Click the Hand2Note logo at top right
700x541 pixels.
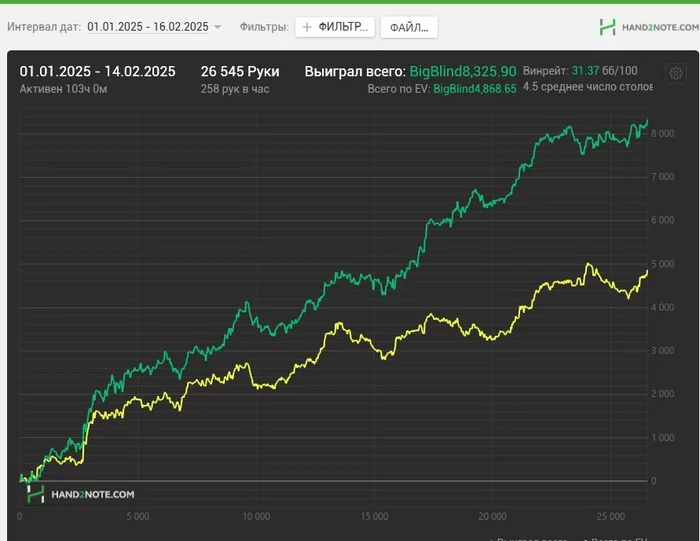(649, 27)
